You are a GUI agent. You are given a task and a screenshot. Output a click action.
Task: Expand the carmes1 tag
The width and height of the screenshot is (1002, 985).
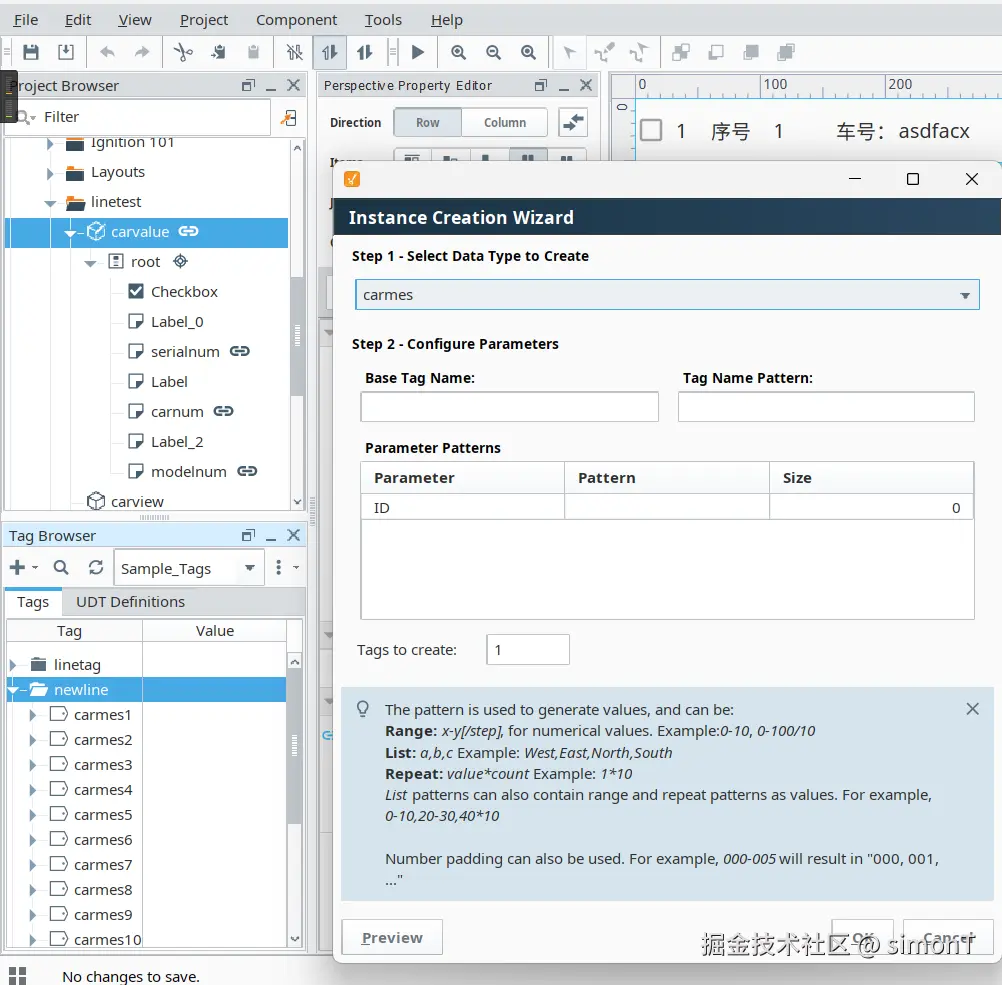click(33, 715)
